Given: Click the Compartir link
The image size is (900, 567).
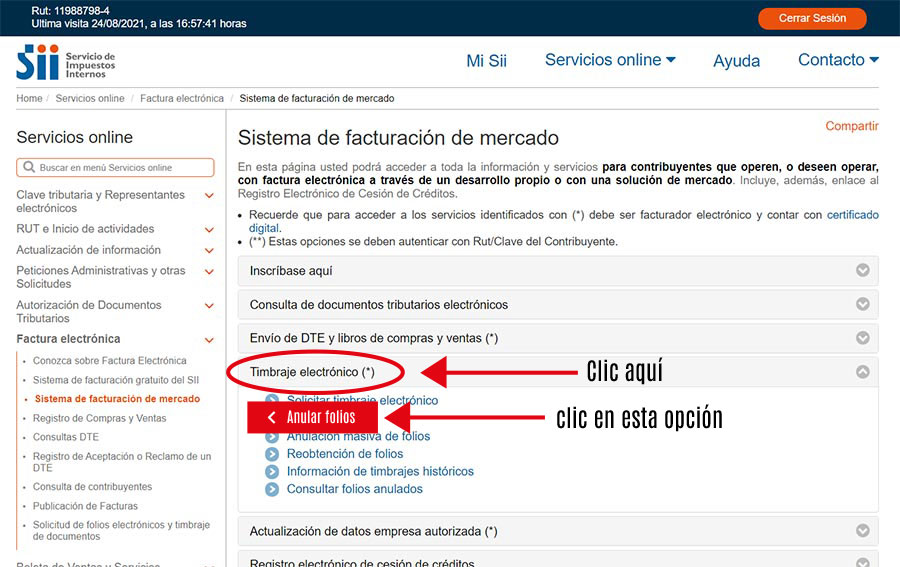Looking at the screenshot, I should coord(852,126).
